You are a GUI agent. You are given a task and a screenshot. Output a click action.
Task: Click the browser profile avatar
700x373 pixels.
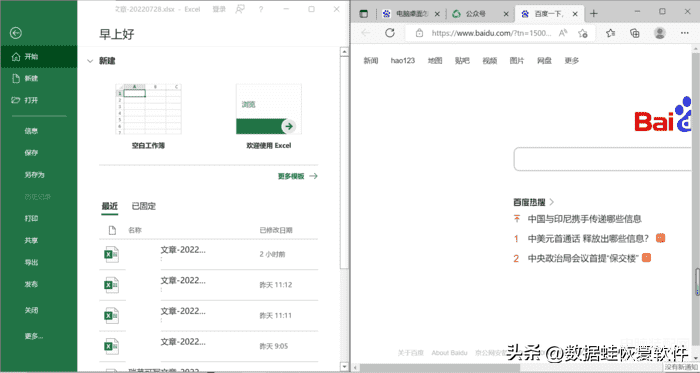660,33
